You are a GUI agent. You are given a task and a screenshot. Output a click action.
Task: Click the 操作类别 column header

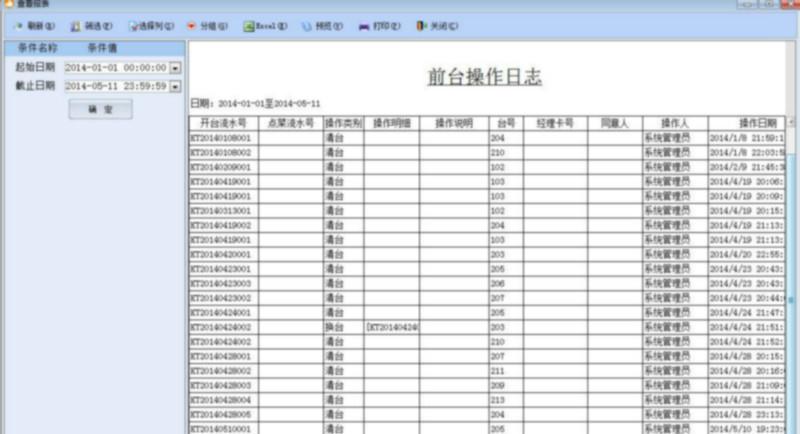(343, 123)
